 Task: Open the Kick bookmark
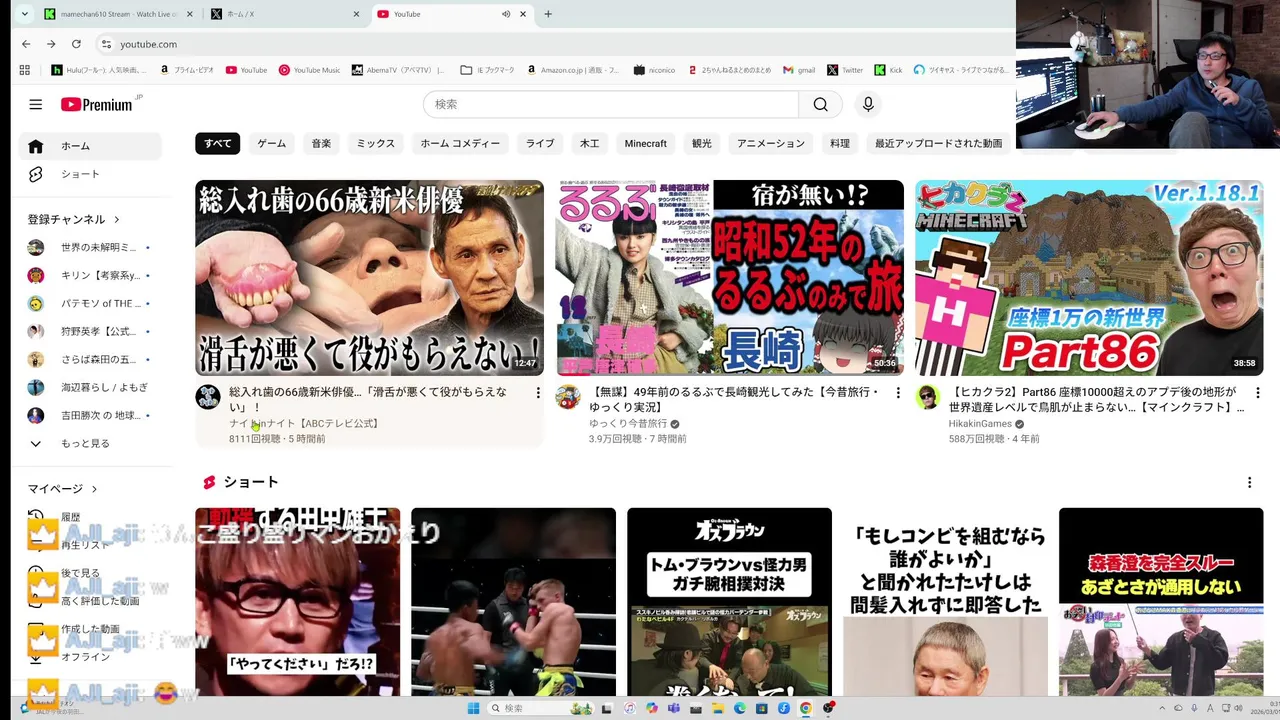click(x=888, y=70)
